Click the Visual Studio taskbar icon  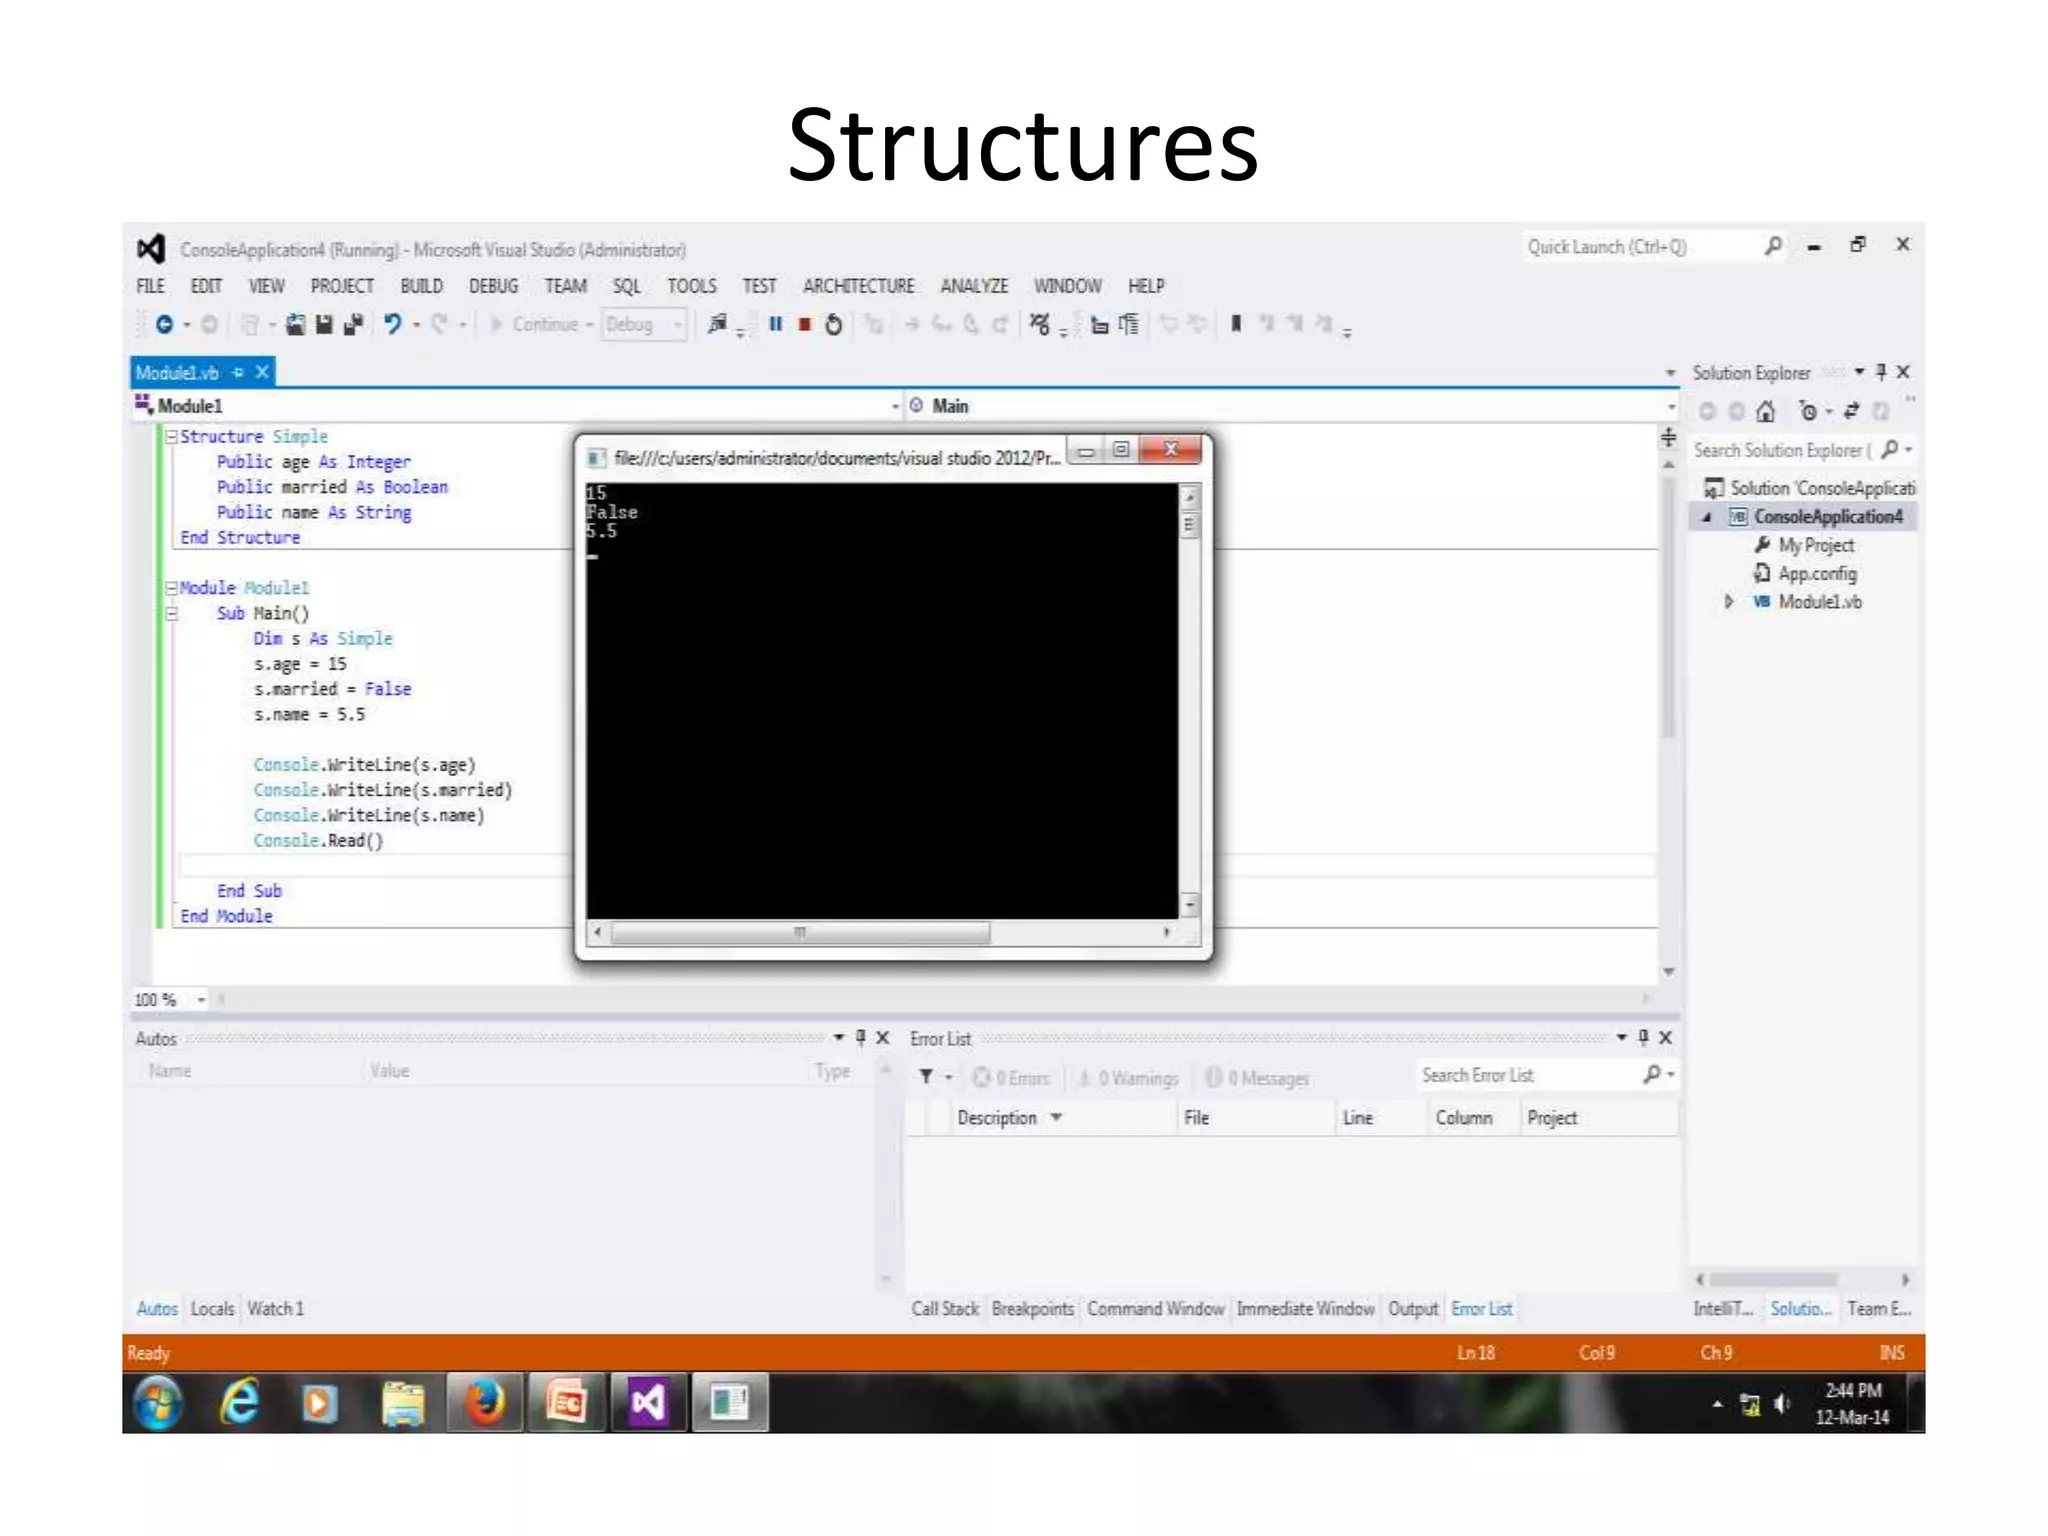648,1402
